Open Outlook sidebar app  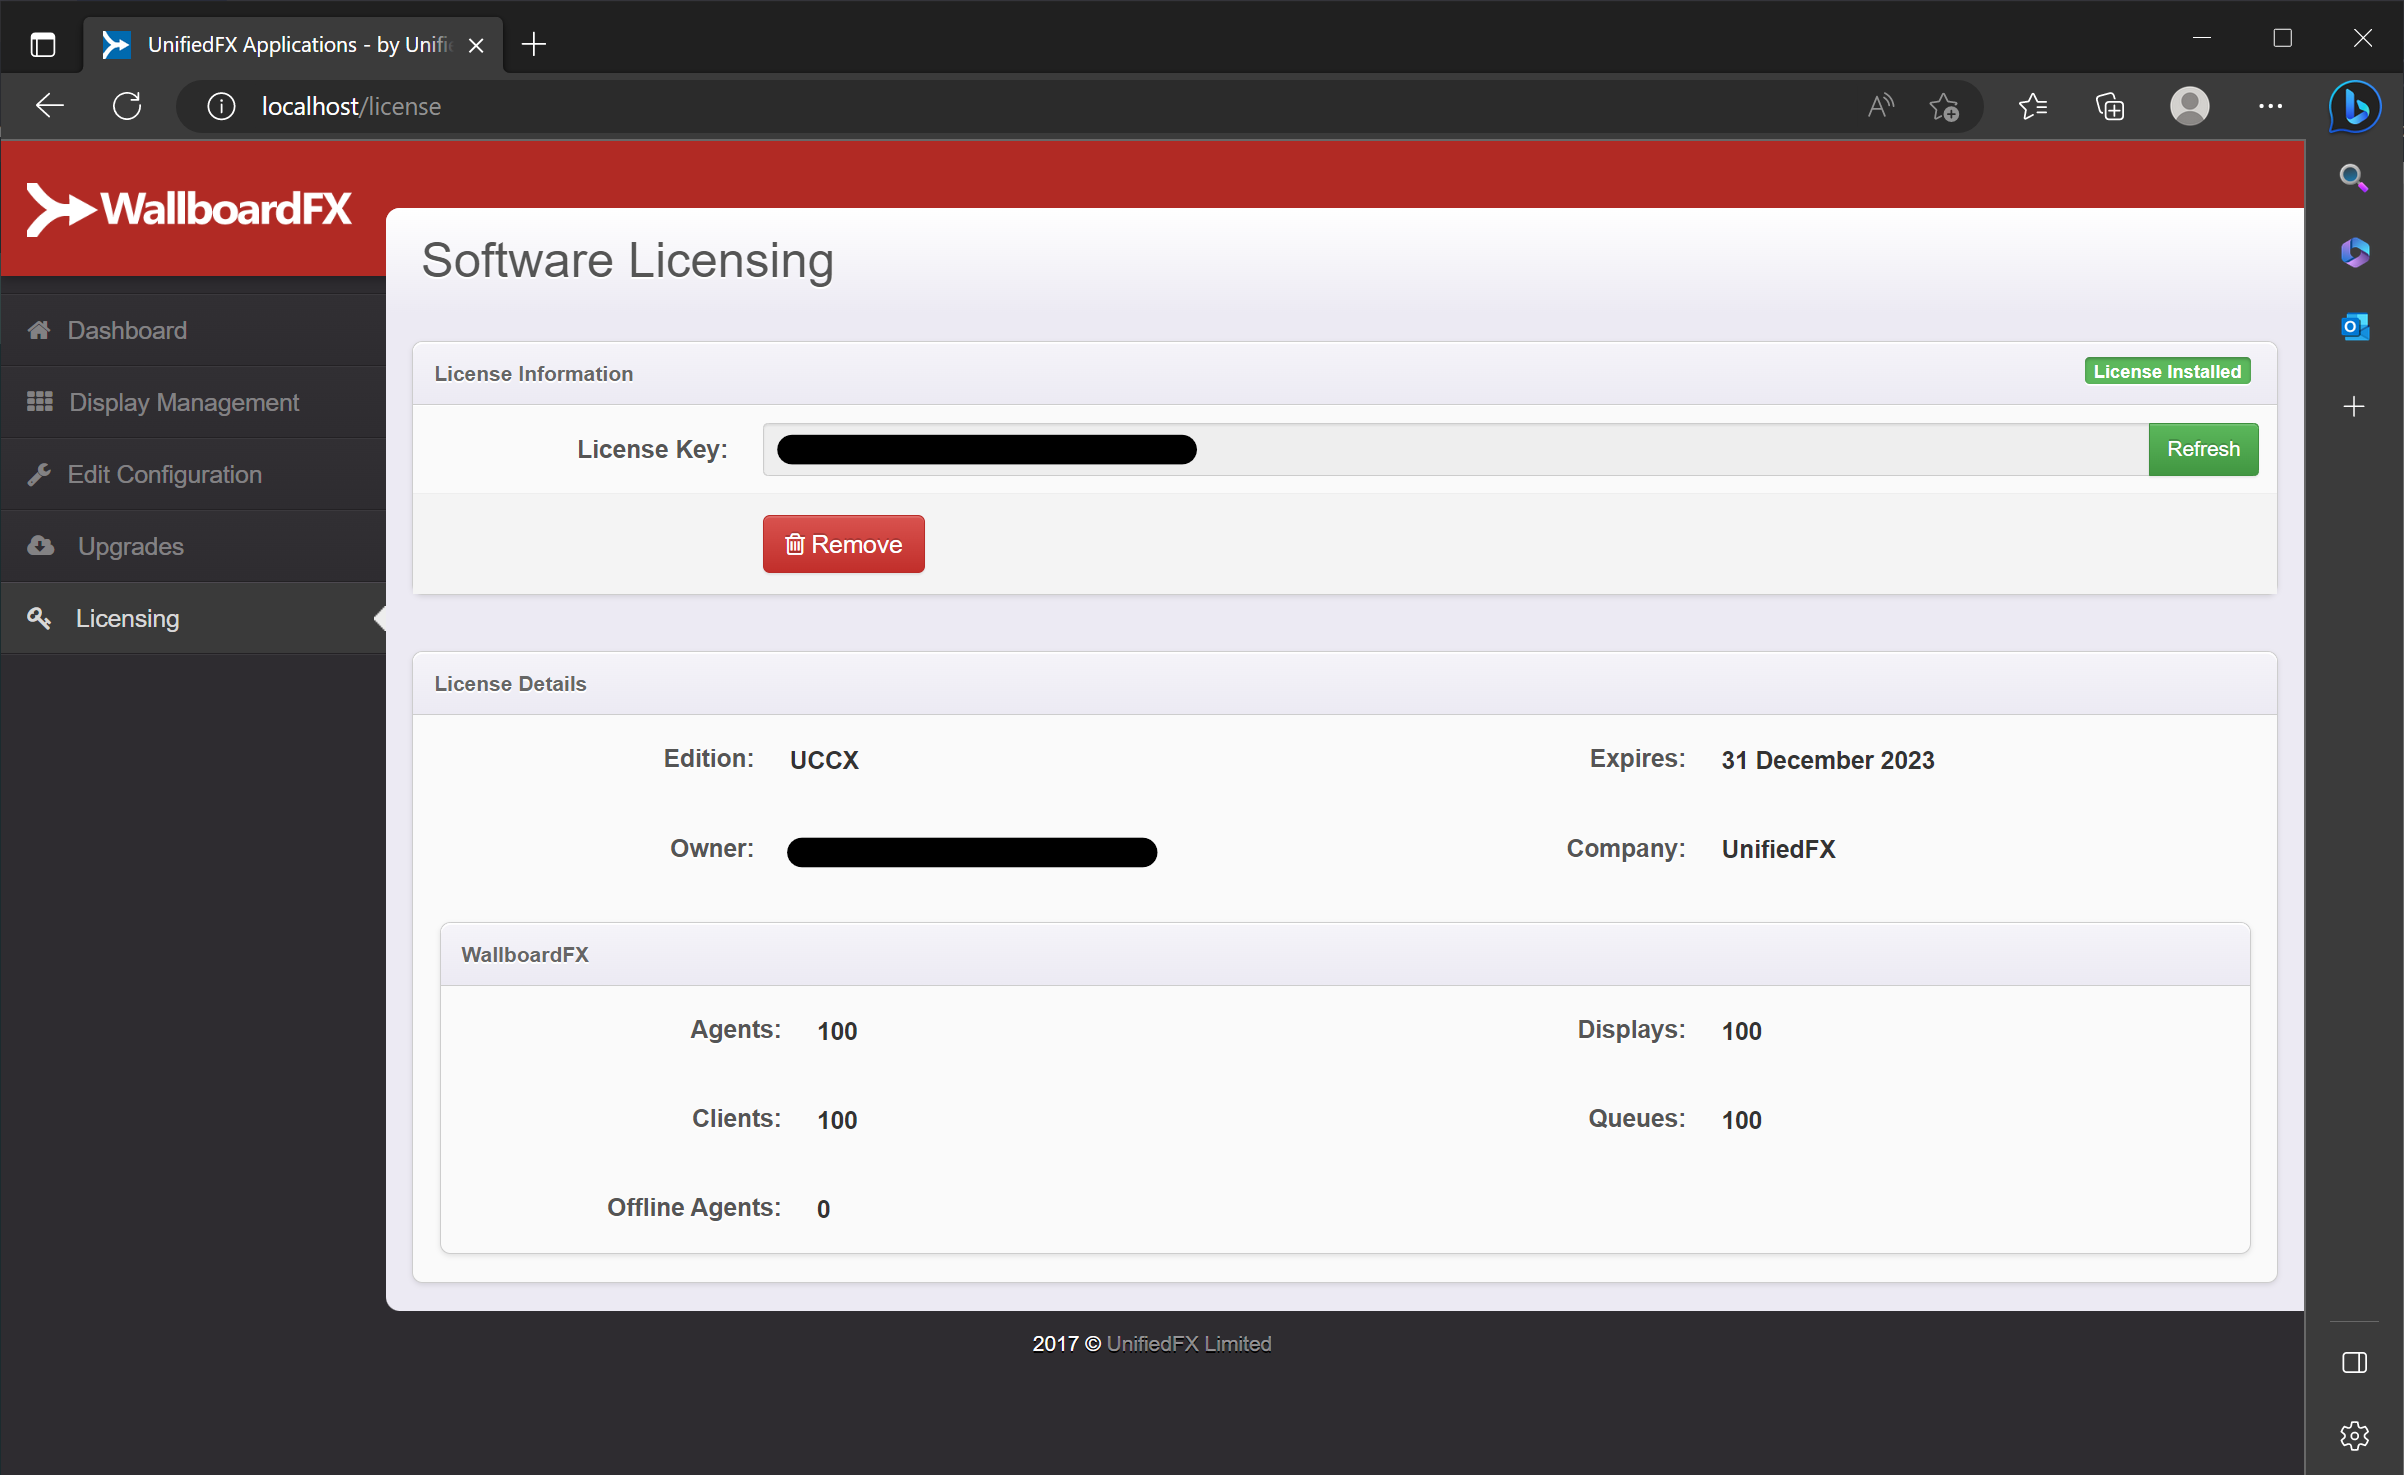coord(2354,326)
